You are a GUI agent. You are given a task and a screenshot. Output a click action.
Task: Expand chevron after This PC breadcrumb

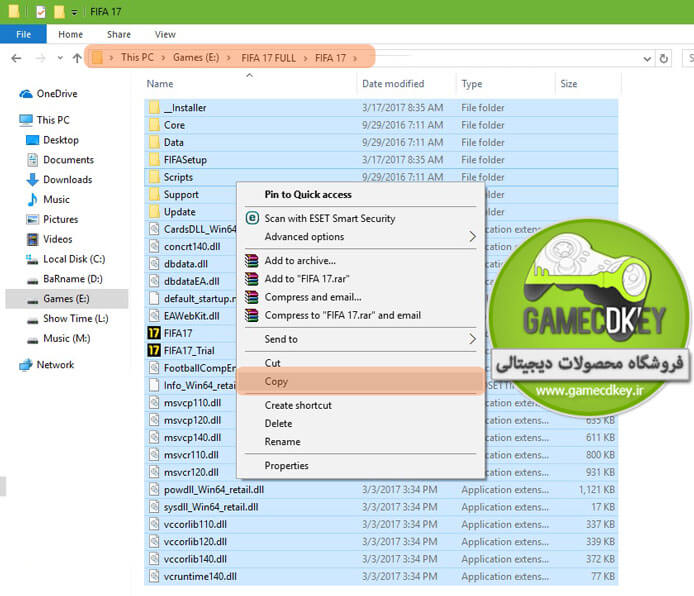click(x=163, y=58)
